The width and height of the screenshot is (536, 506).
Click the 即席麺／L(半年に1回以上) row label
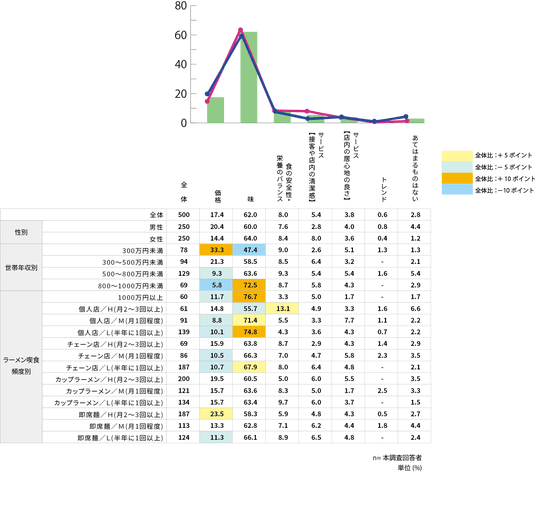[121, 438]
